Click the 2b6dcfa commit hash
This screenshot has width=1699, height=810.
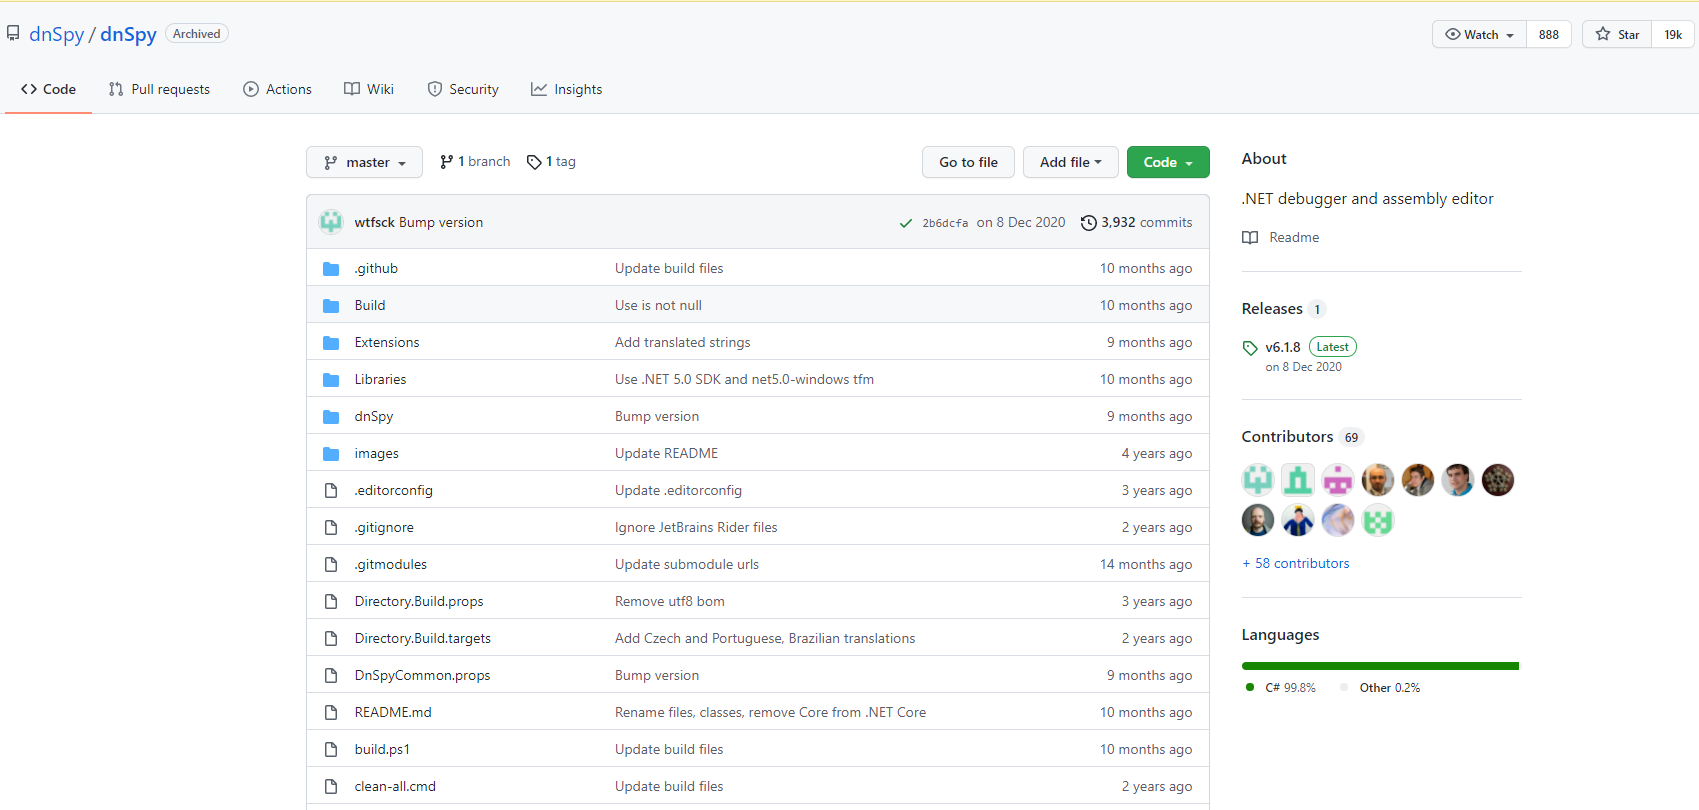coord(945,223)
